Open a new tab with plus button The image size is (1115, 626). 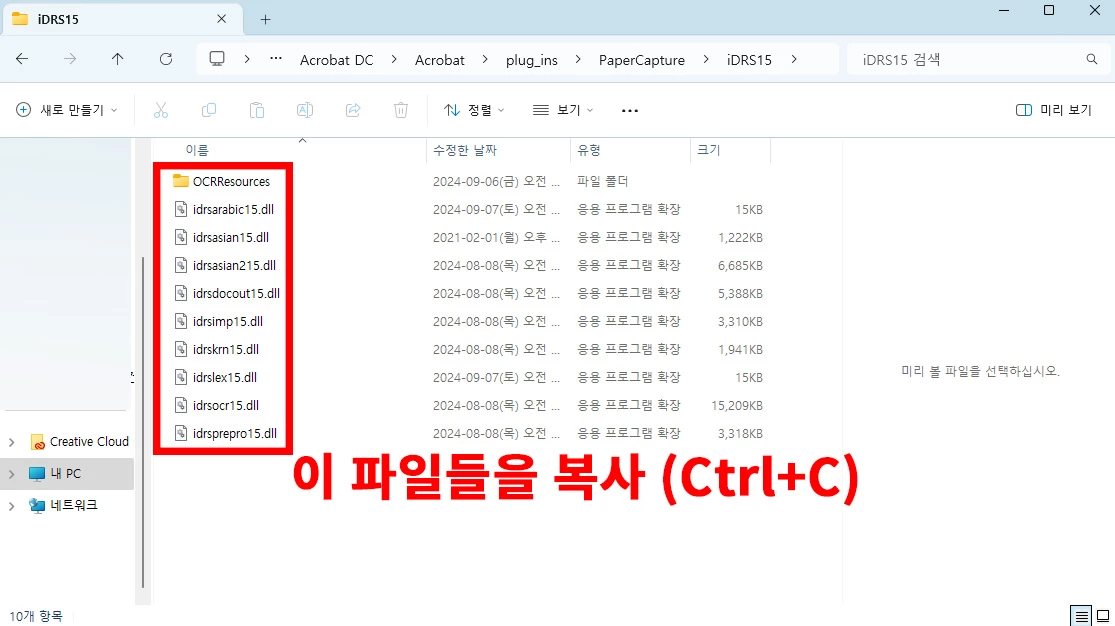(265, 19)
